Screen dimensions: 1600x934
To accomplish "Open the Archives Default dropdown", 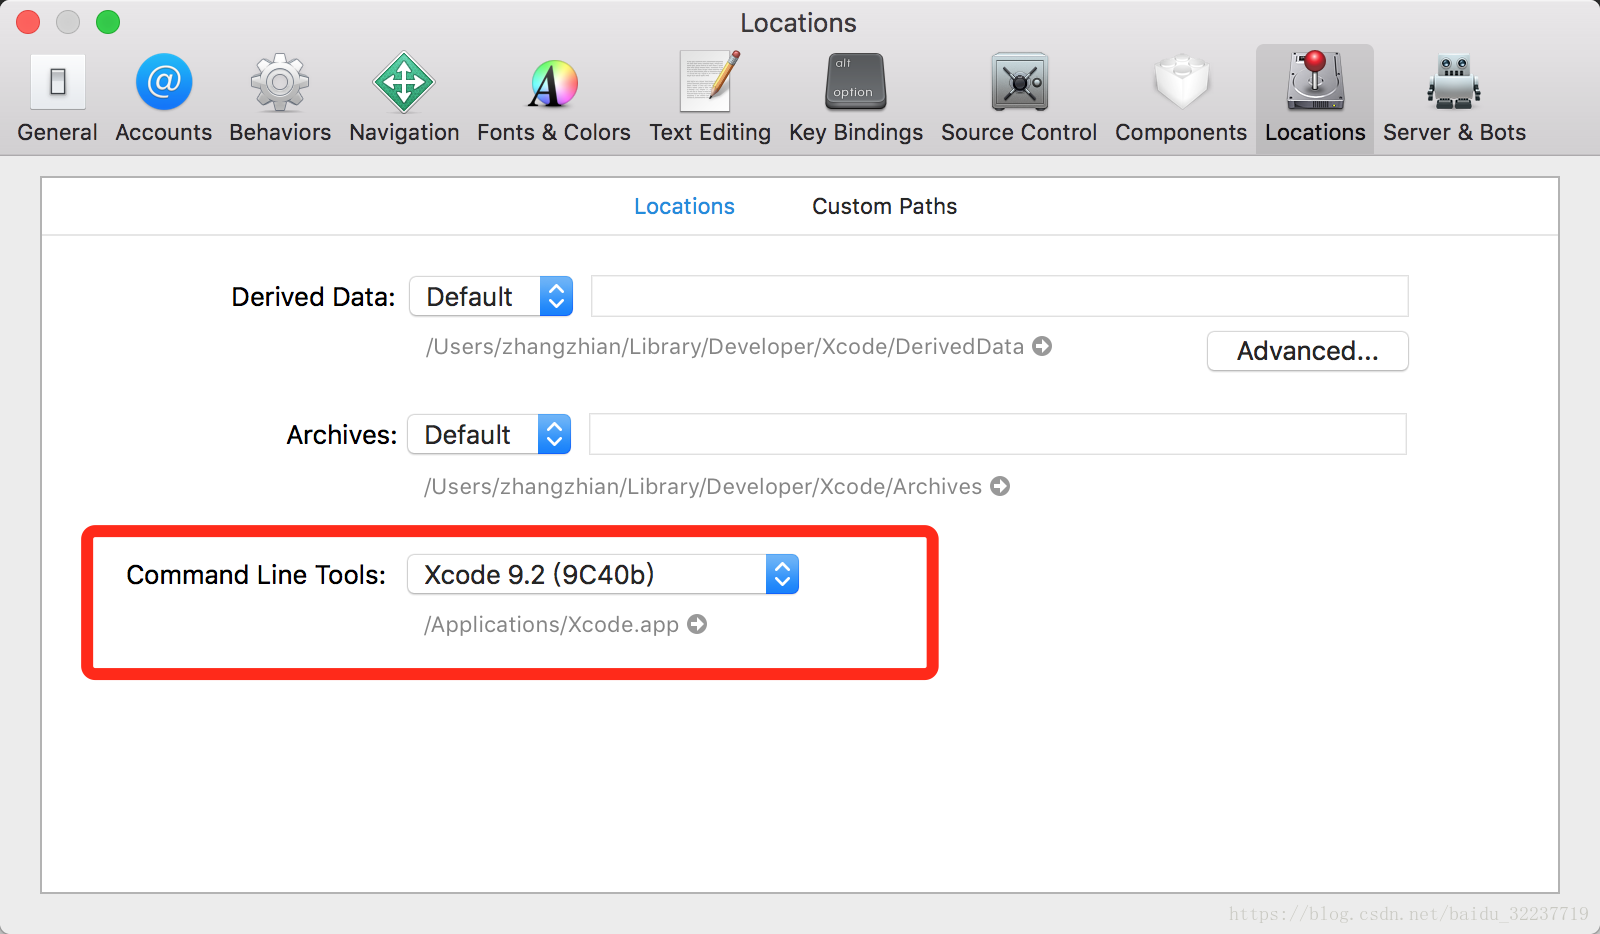I will pyautogui.click(x=489, y=434).
